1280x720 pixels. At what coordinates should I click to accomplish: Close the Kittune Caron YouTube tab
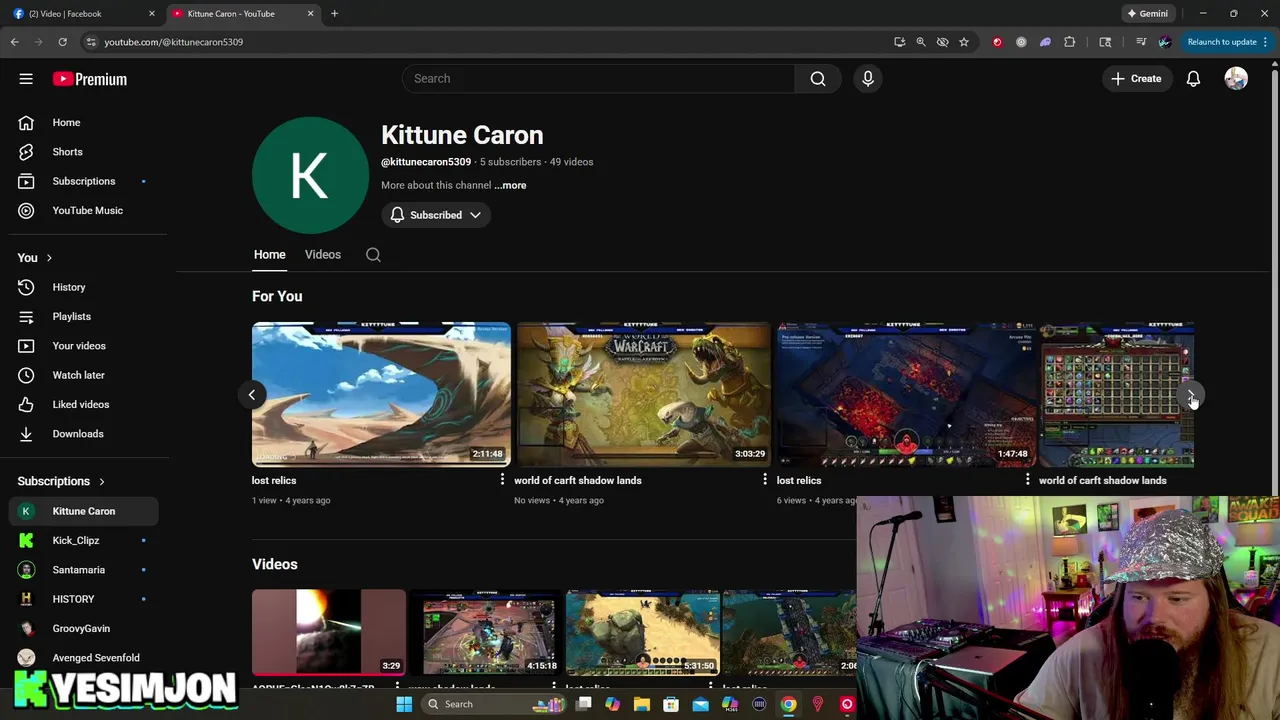(310, 14)
